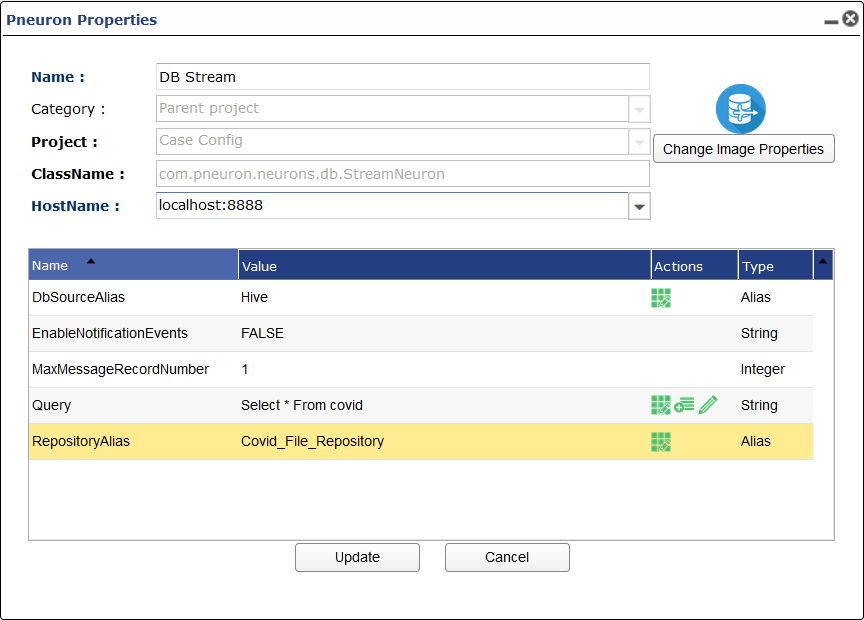Click the Type column header

pos(776,266)
